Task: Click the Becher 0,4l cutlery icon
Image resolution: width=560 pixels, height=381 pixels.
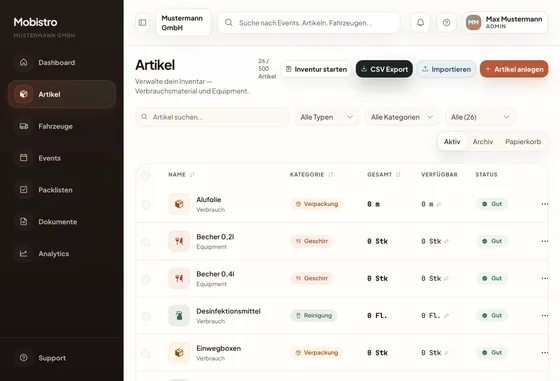Action: [179, 278]
